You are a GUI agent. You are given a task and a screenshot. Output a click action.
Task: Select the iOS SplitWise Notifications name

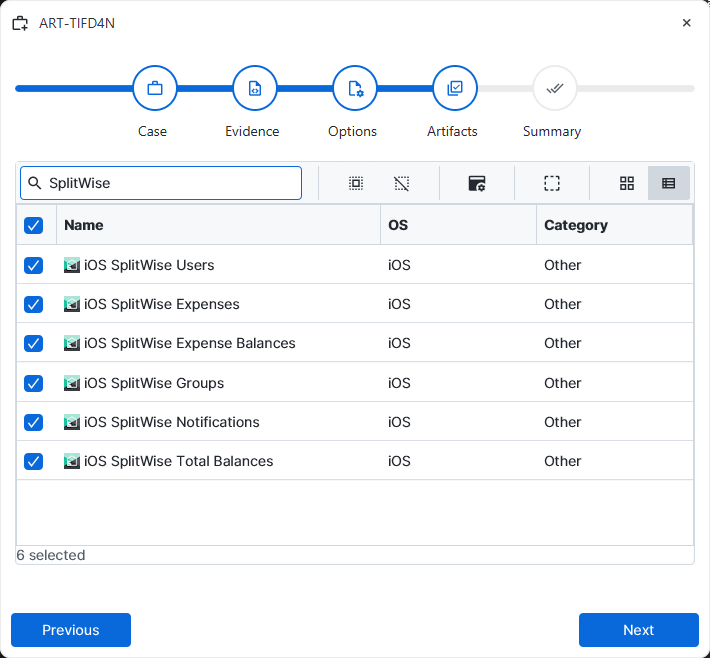172,422
